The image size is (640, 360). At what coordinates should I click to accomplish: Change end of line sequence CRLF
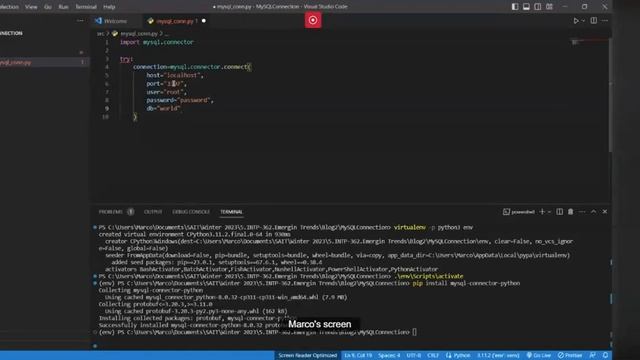tap(433, 356)
